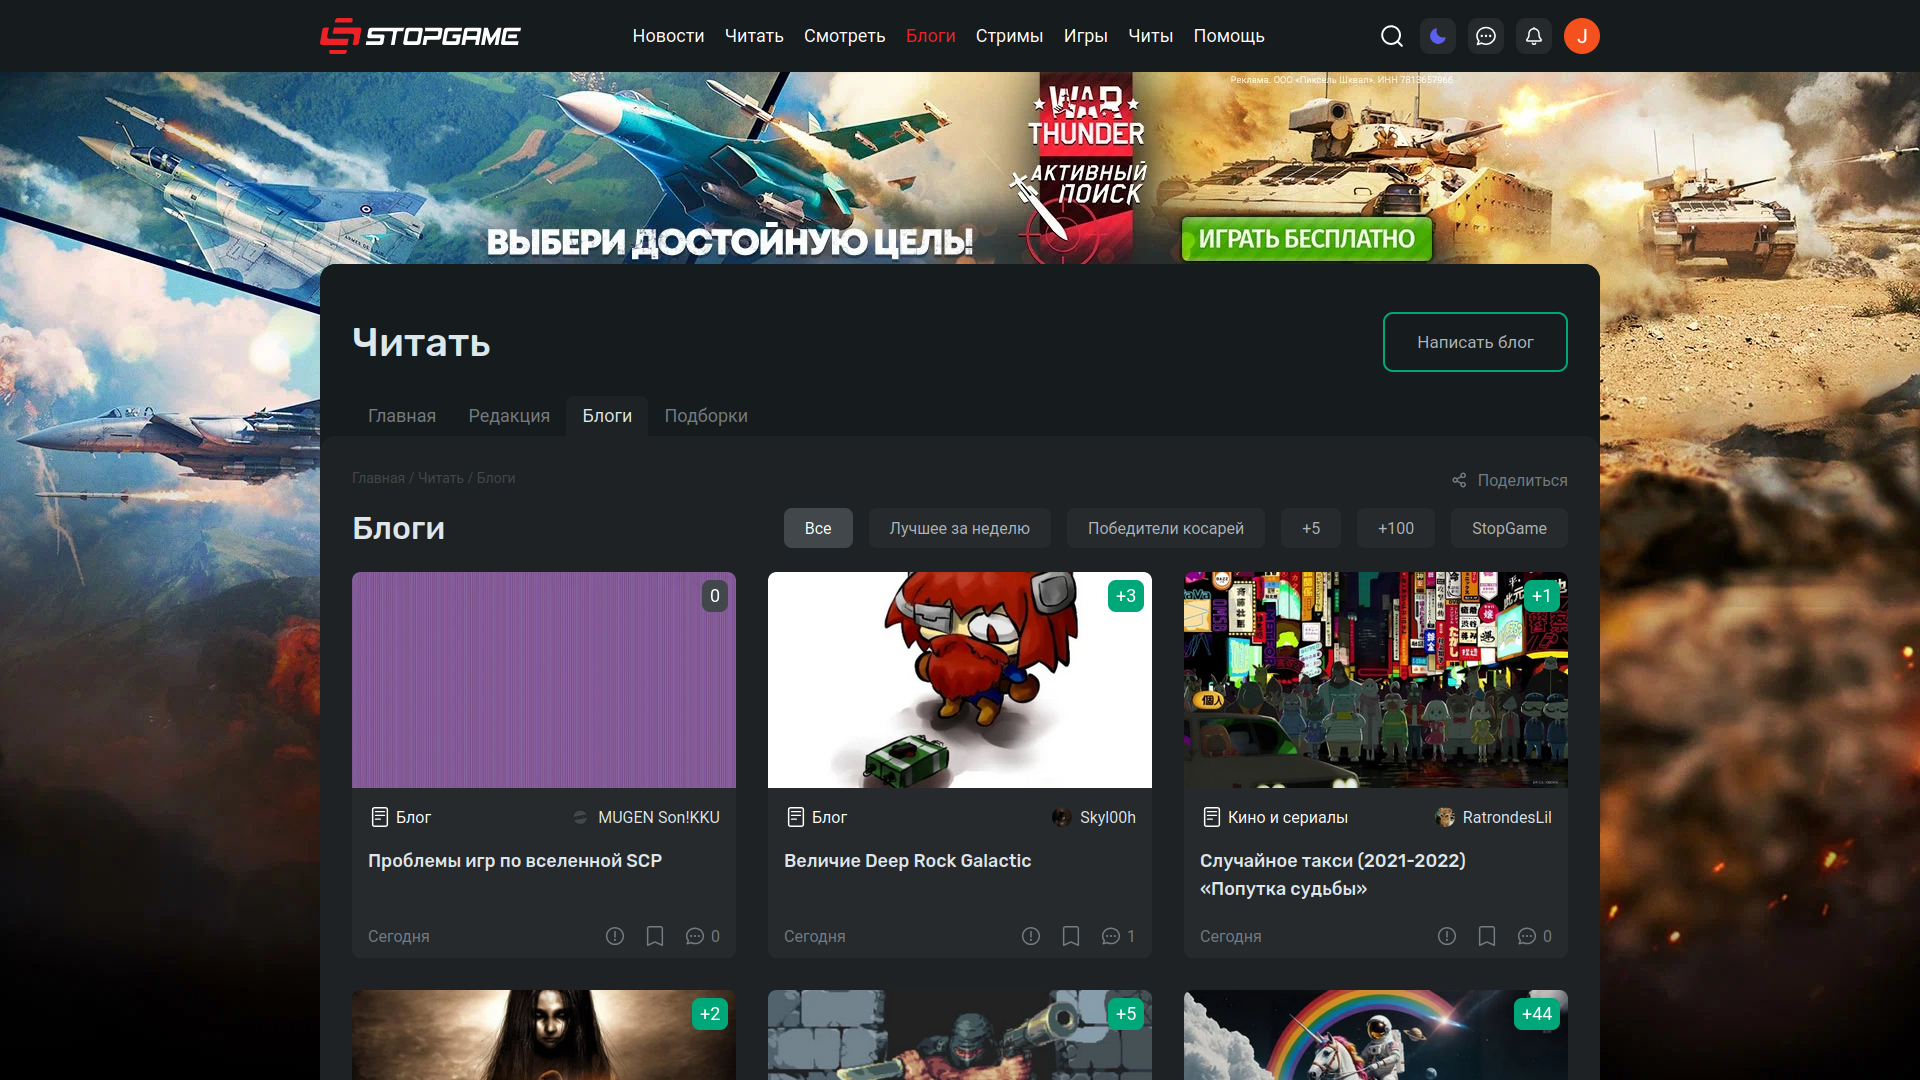Bookmark the Deep Rock Galactic post
The width and height of the screenshot is (1920, 1080).
[x=1071, y=936]
